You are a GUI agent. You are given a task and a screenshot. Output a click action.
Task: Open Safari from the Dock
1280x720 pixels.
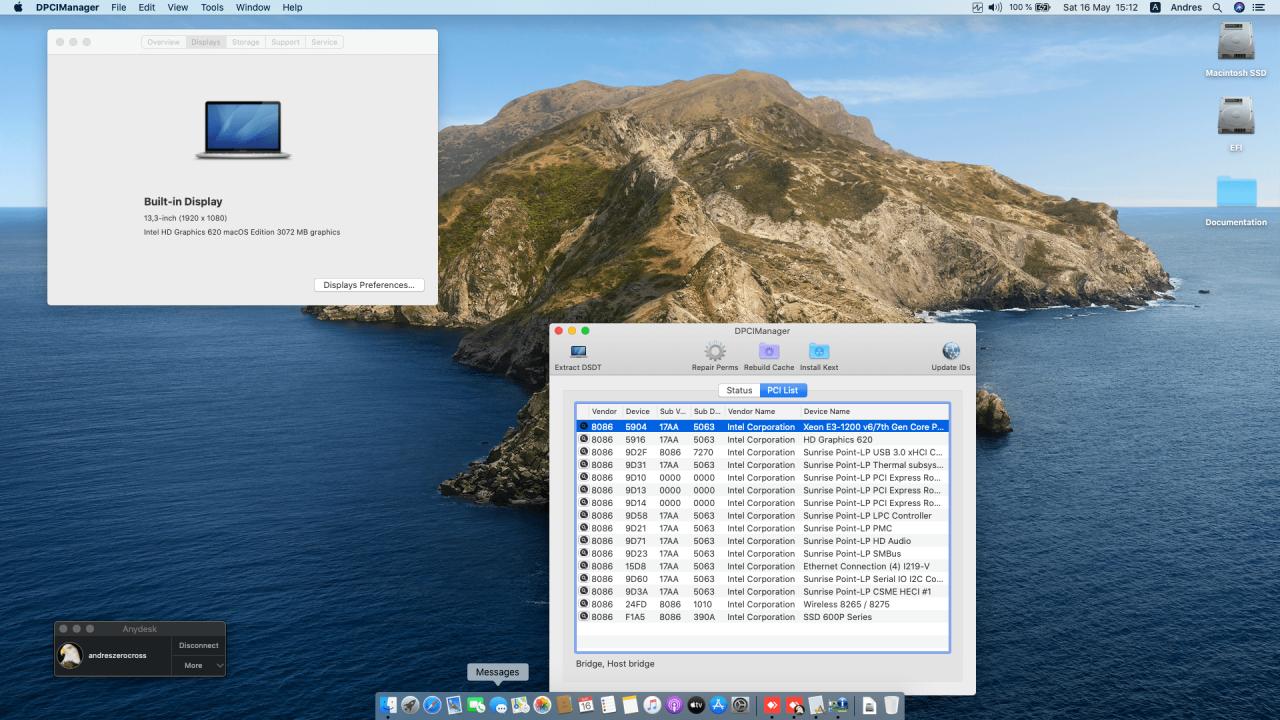(x=432, y=705)
